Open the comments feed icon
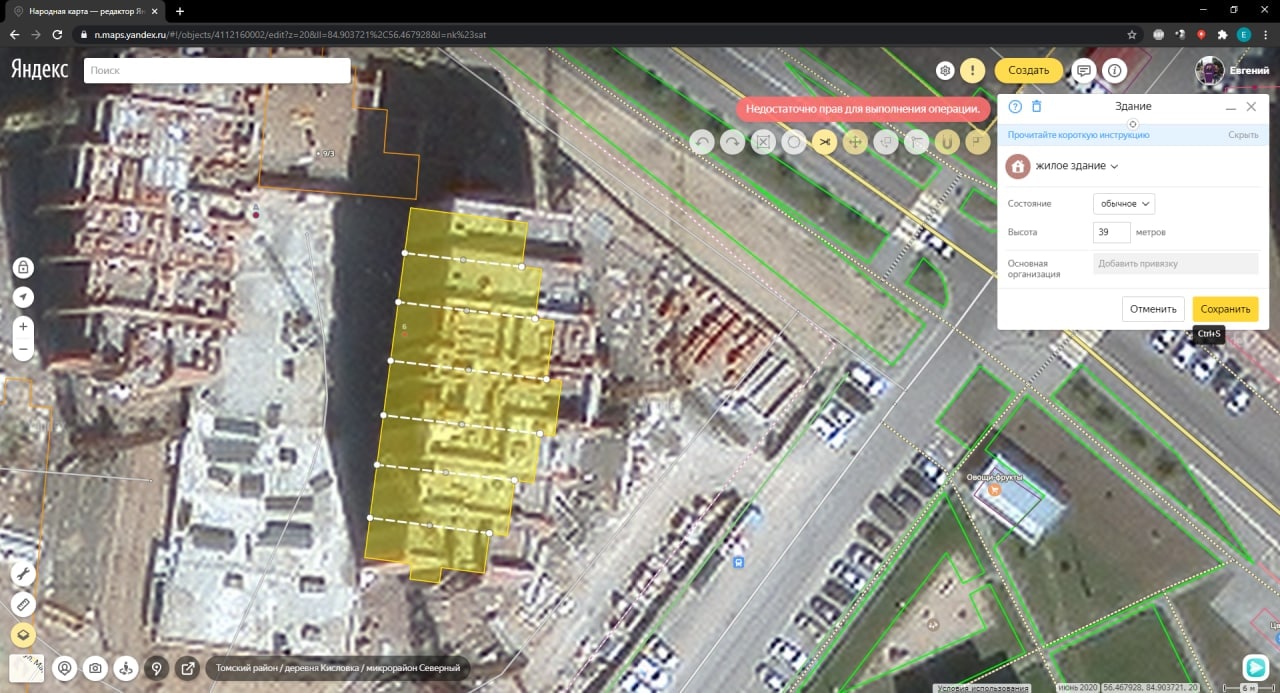The image size is (1280, 693). point(1083,70)
